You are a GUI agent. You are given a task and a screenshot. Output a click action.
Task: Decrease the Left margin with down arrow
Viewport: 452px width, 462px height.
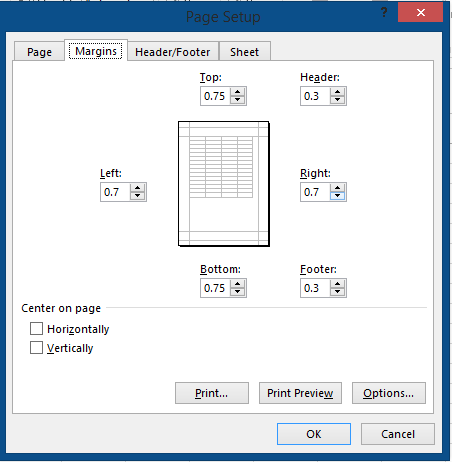[x=137, y=196]
